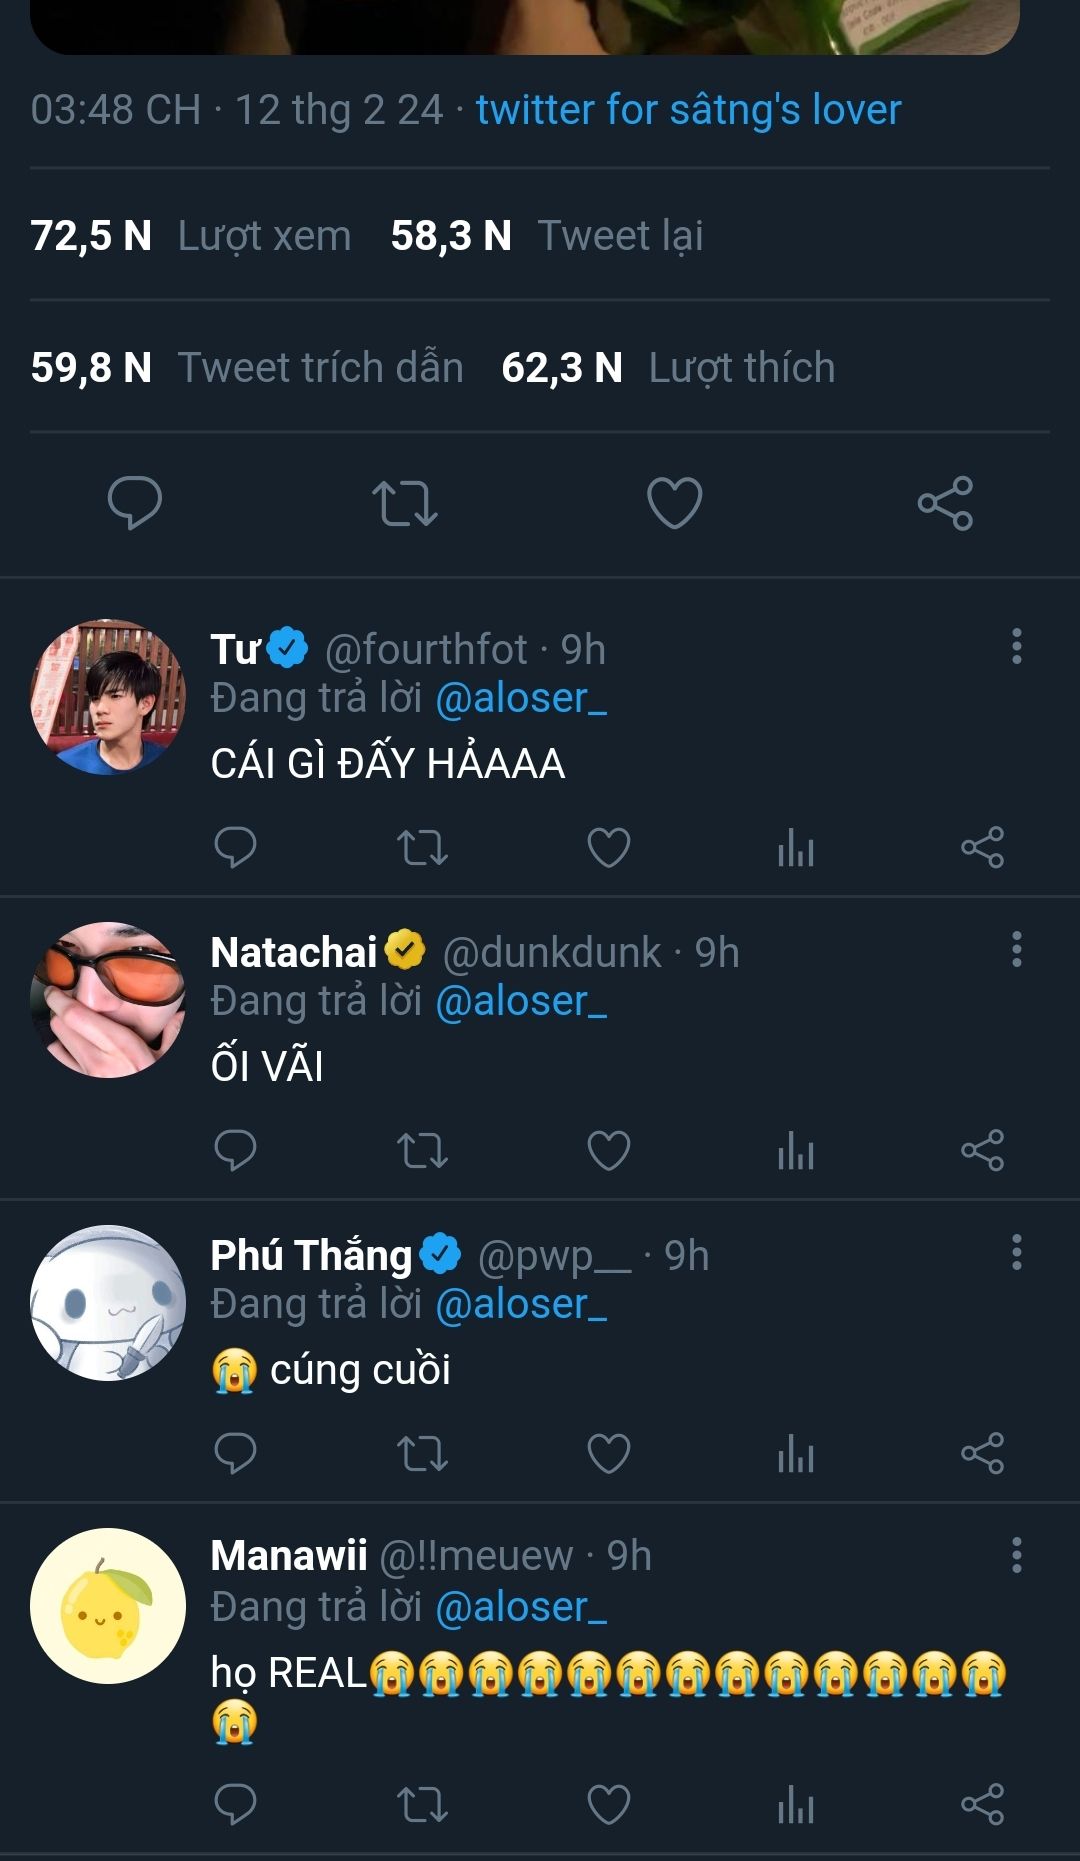Screen dimensions: 1080x1861
Task: Open Phú Thắng's profile picture
Action: click(108, 1303)
